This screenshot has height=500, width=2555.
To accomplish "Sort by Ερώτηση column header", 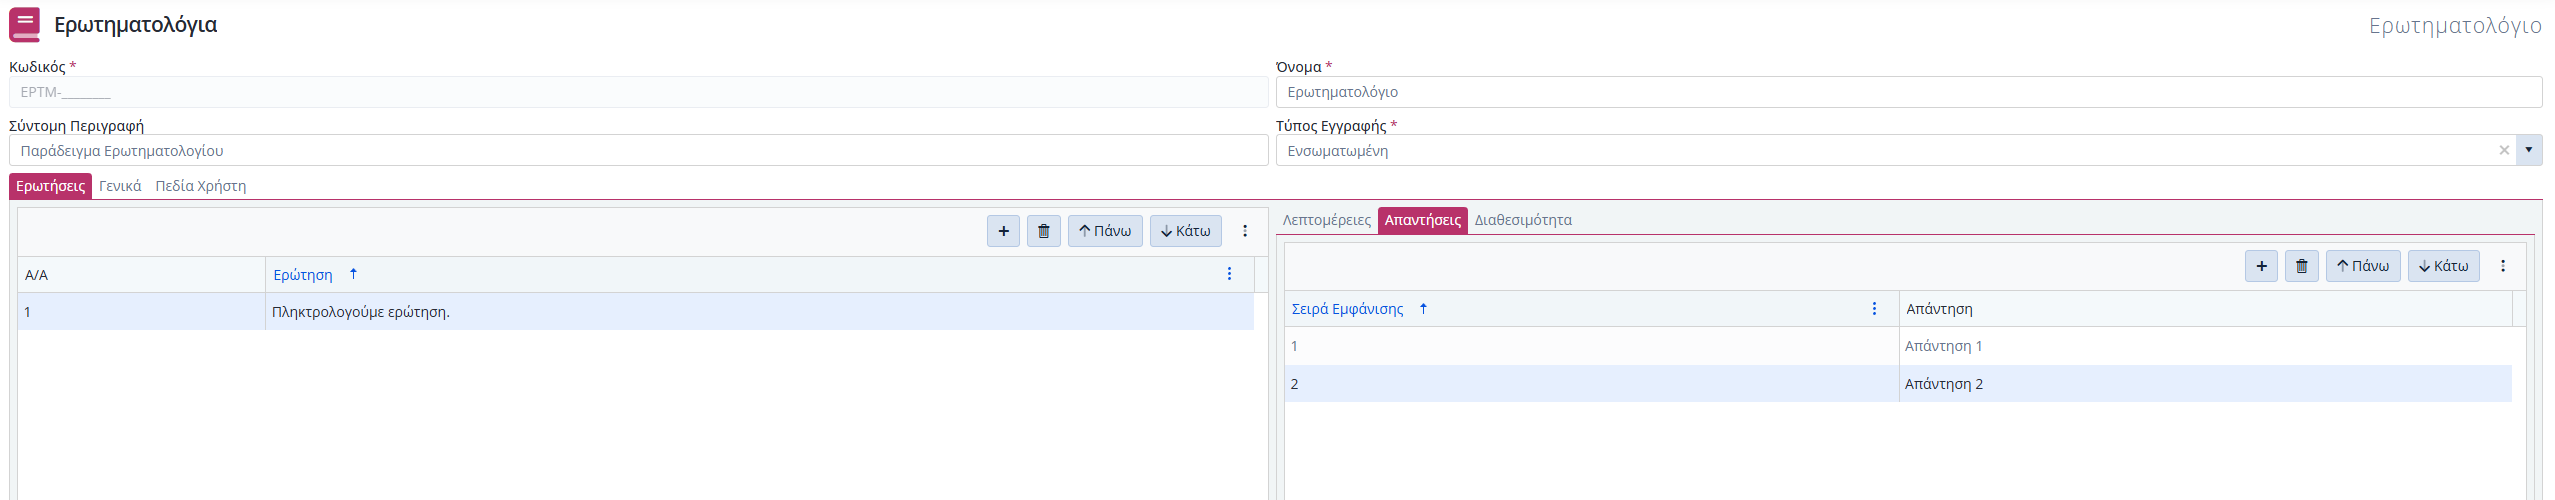I will [x=303, y=275].
